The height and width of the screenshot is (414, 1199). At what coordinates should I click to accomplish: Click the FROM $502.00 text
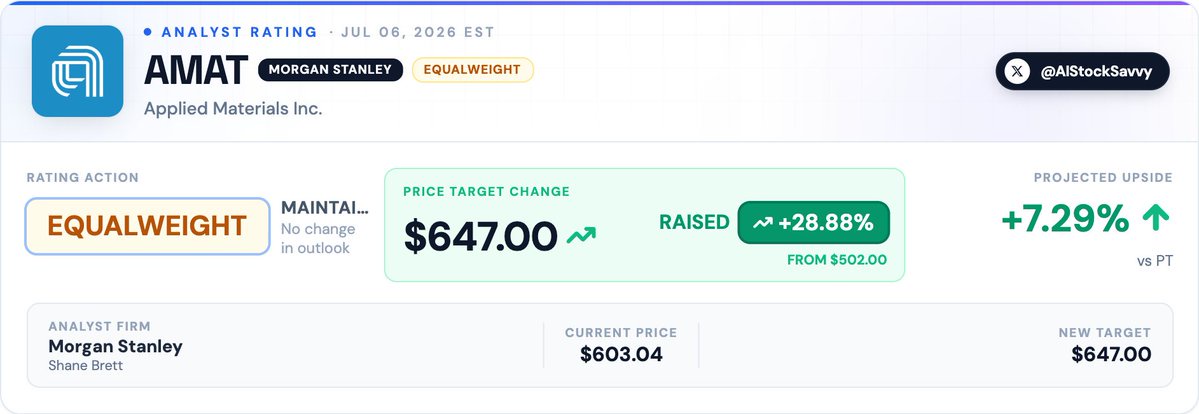837,260
